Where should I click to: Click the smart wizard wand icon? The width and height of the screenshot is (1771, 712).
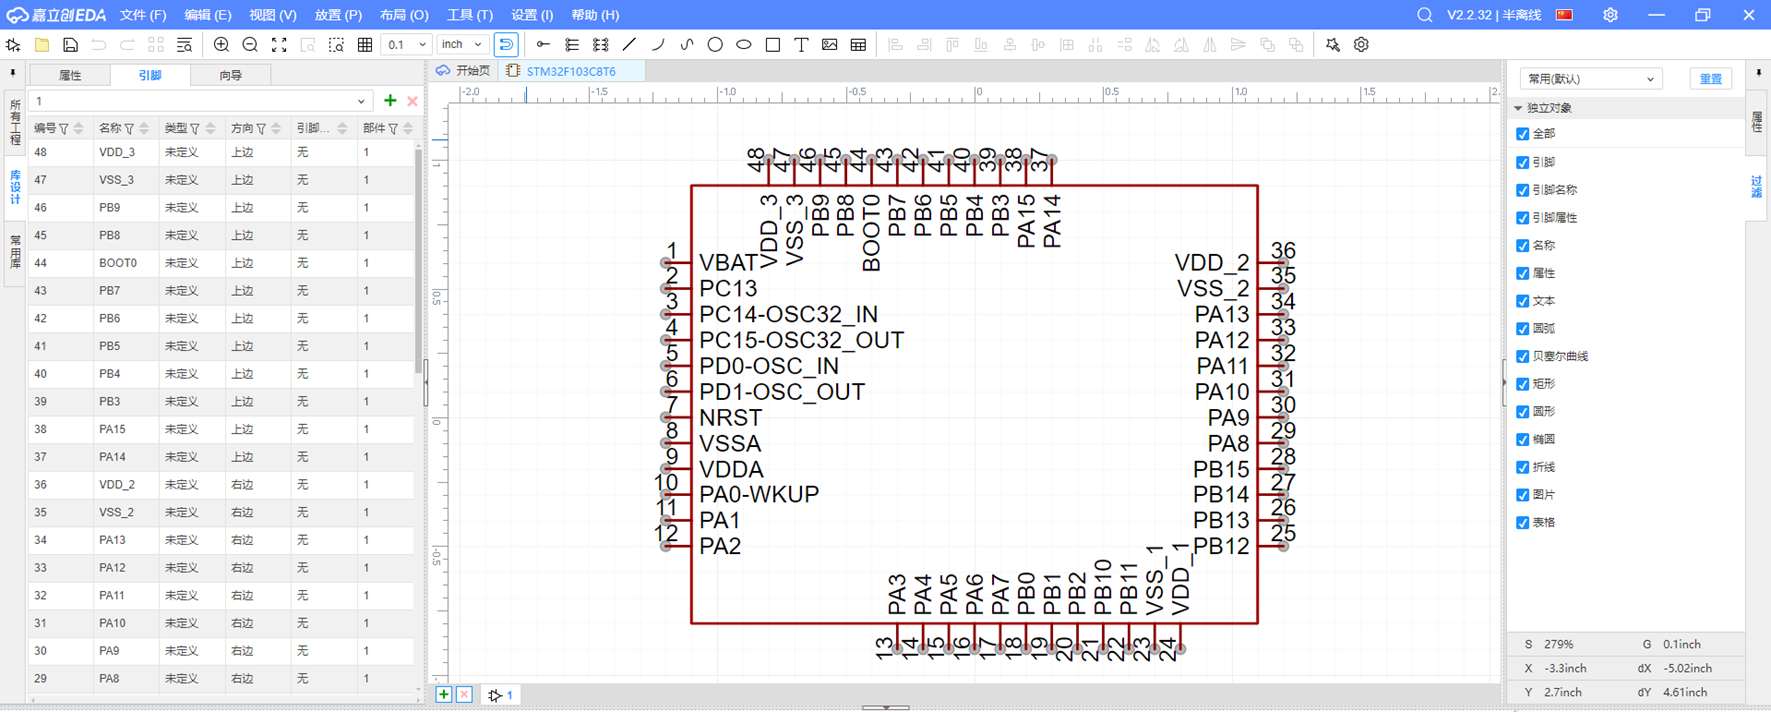point(1333,45)
